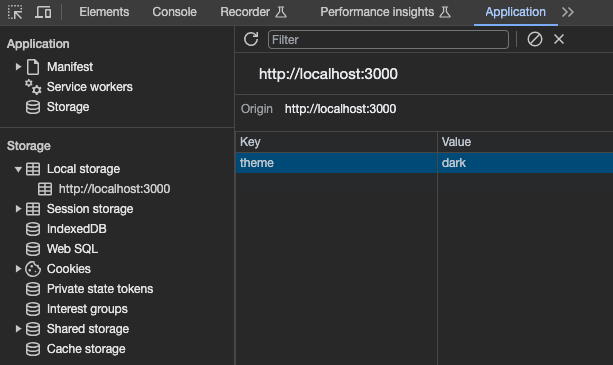
Task: Click the Manifest document icon
Action: [x=33, y=67]
